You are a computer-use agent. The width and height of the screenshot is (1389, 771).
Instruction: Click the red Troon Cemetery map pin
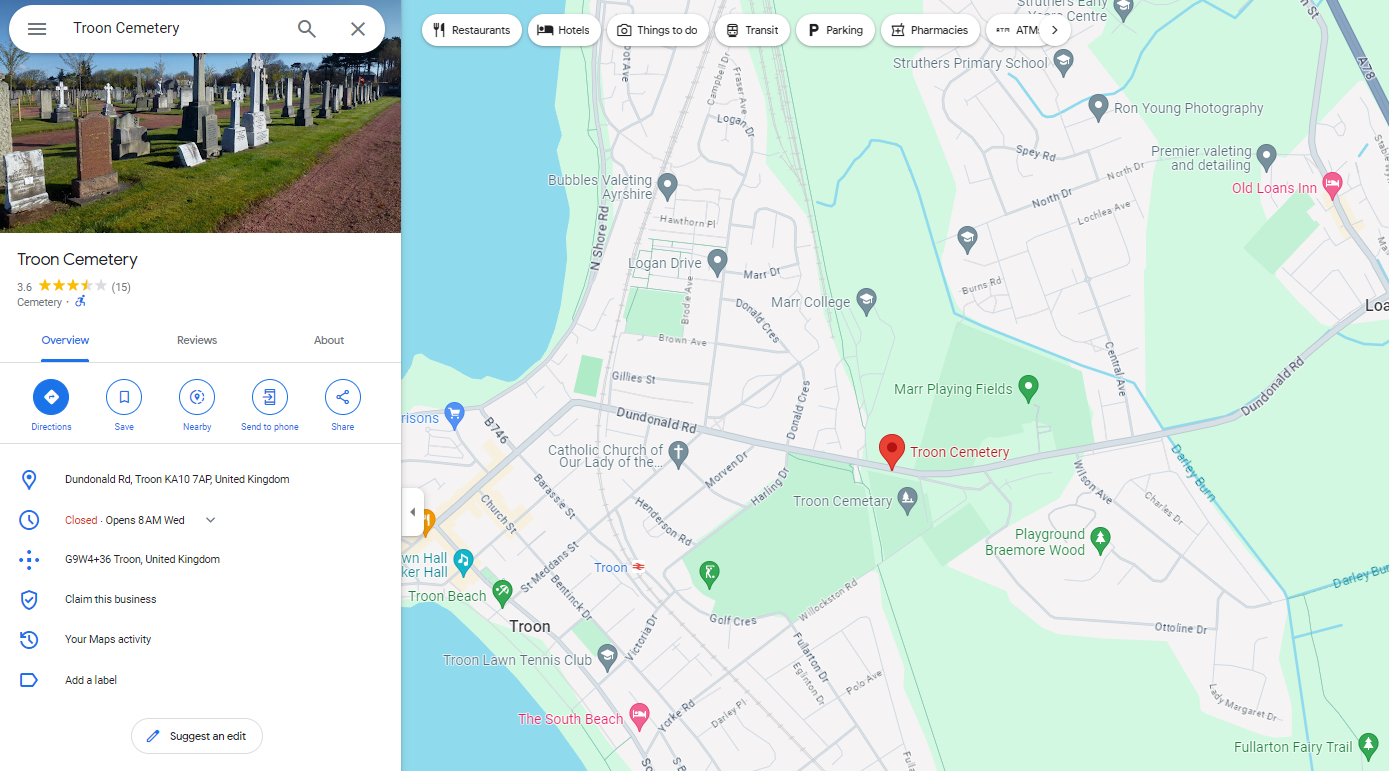coord(891,452)
